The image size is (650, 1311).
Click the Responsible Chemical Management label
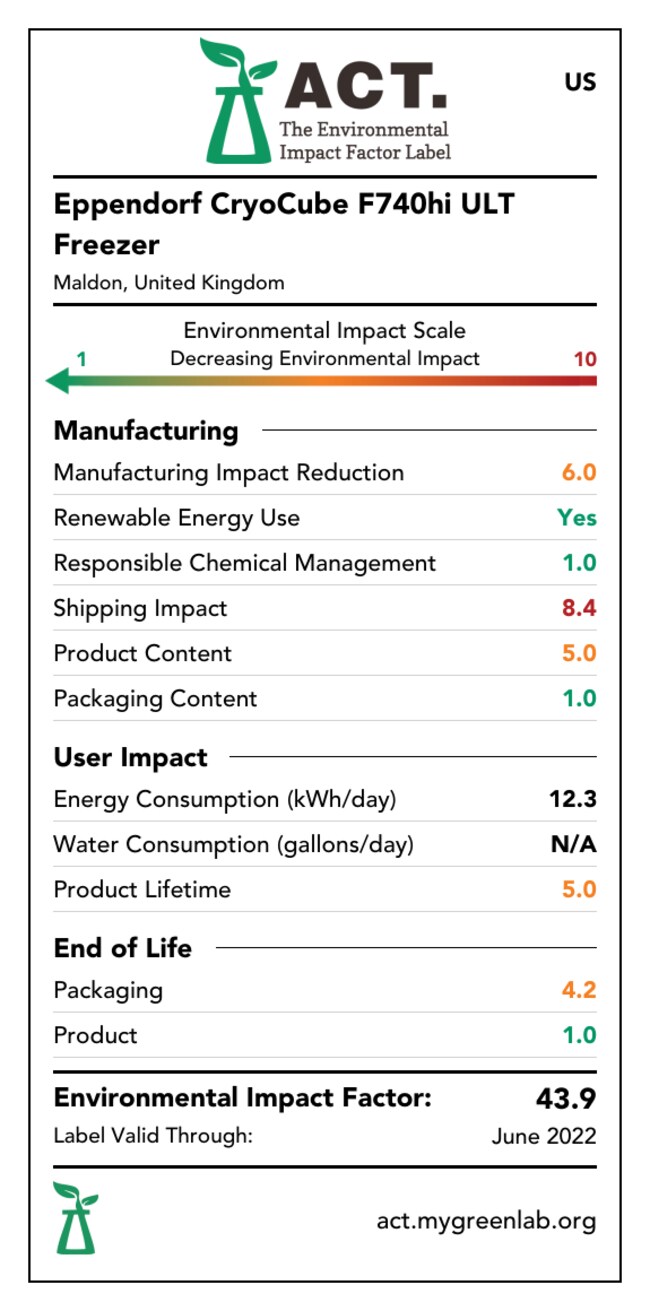click(x=245, y=563)
